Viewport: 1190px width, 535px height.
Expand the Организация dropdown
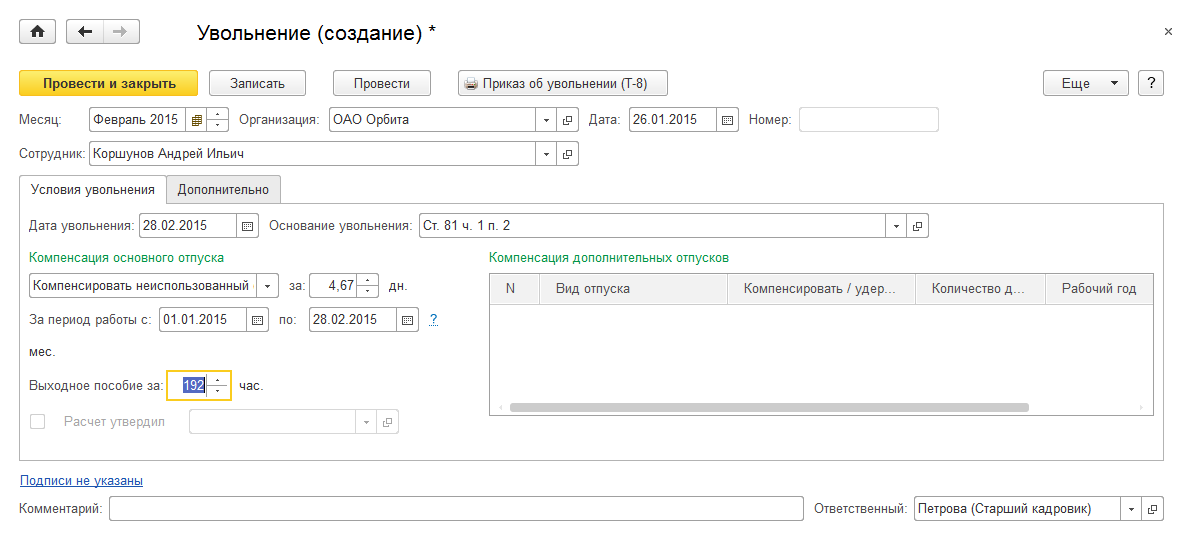[x=547, y=120]
